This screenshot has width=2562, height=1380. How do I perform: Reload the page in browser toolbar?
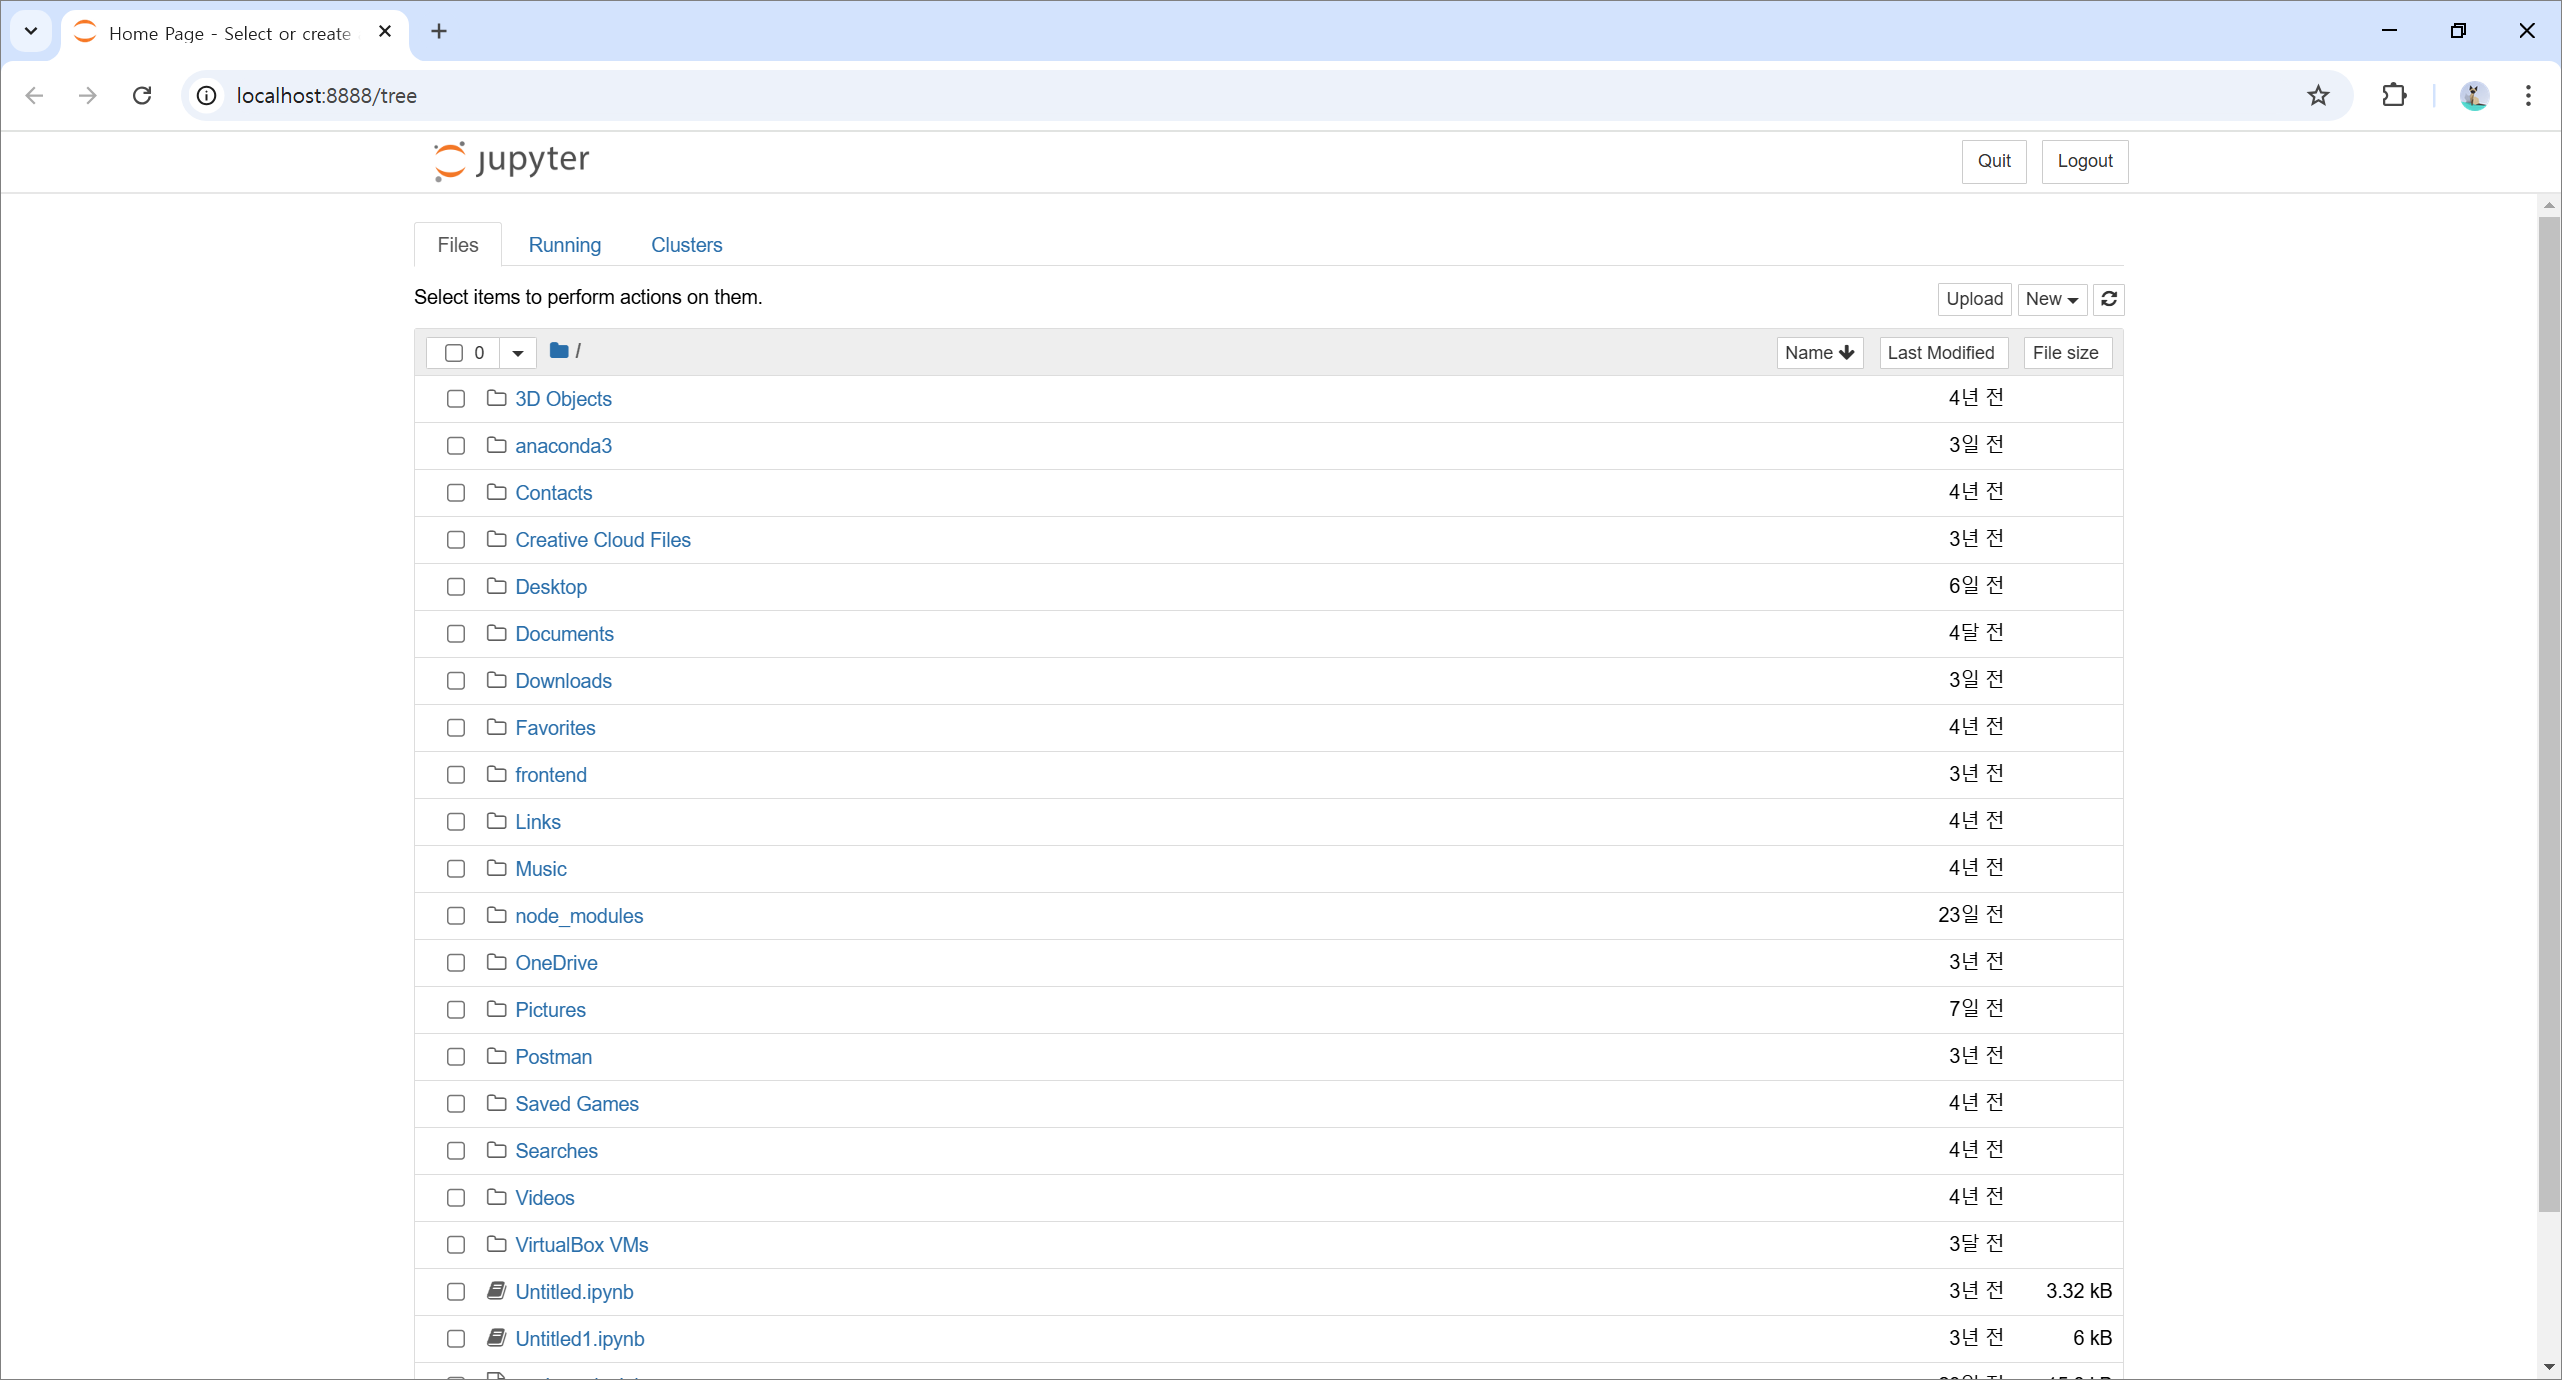click(142, 96)
